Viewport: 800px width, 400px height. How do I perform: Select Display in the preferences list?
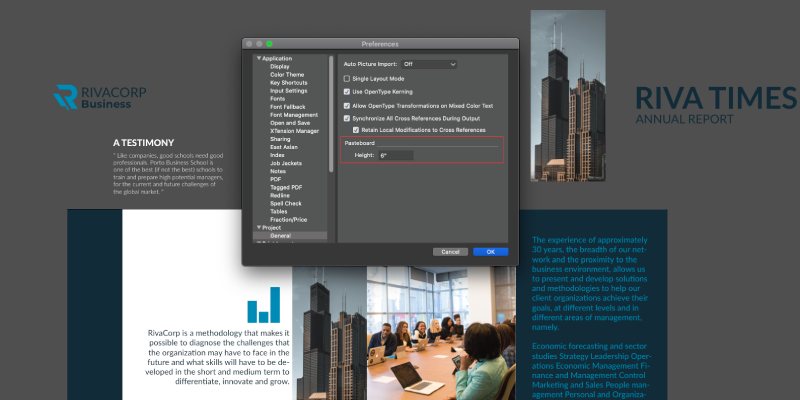(280, 67)
